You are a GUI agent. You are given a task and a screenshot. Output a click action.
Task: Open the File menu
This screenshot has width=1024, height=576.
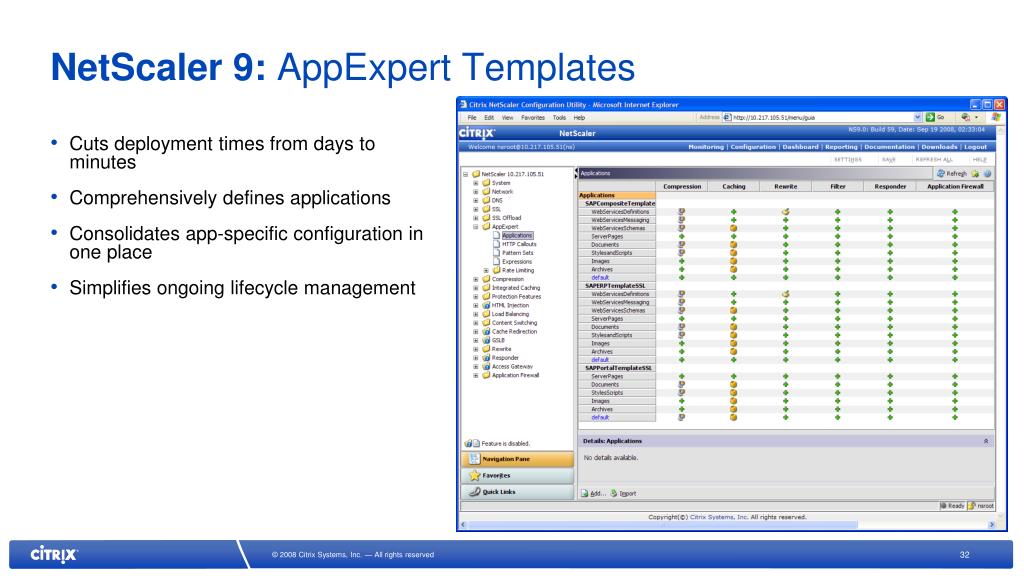[x=472, y=118]
